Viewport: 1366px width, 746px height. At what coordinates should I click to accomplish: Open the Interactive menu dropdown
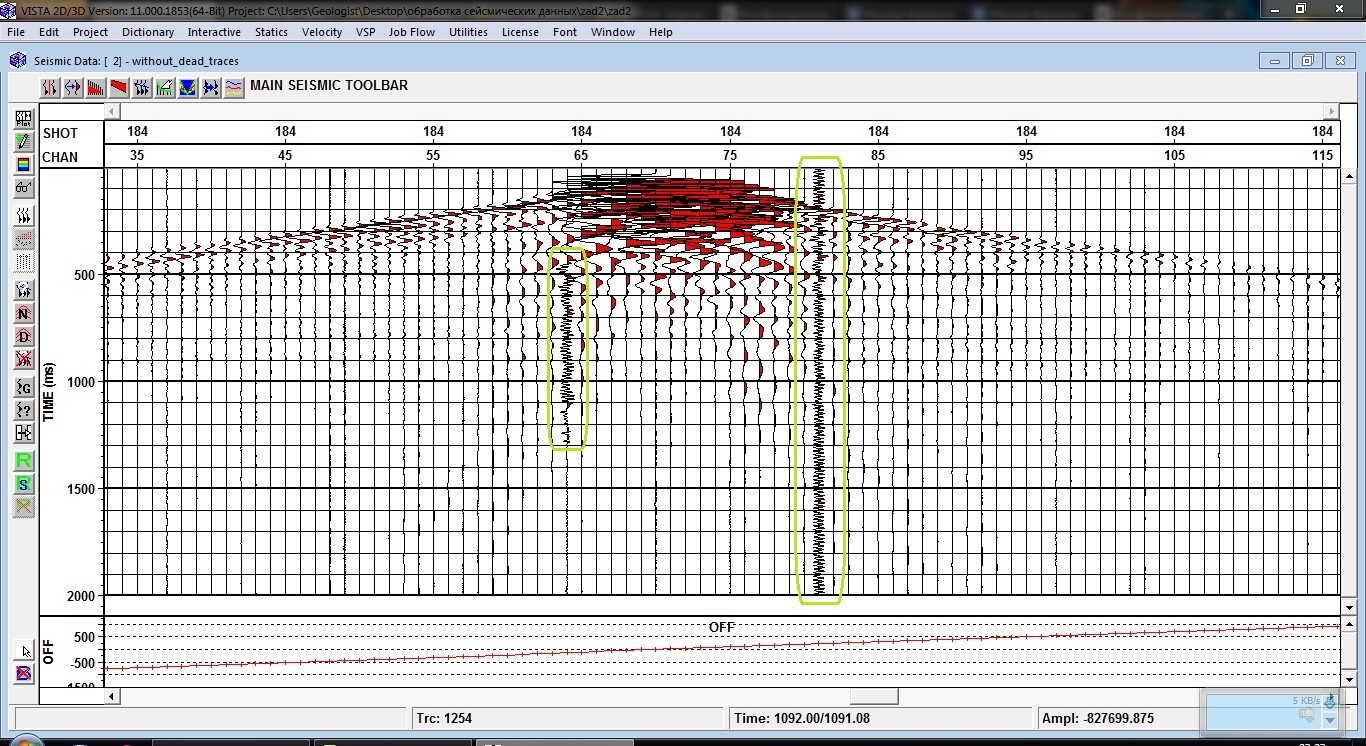[x=214, y=32]
